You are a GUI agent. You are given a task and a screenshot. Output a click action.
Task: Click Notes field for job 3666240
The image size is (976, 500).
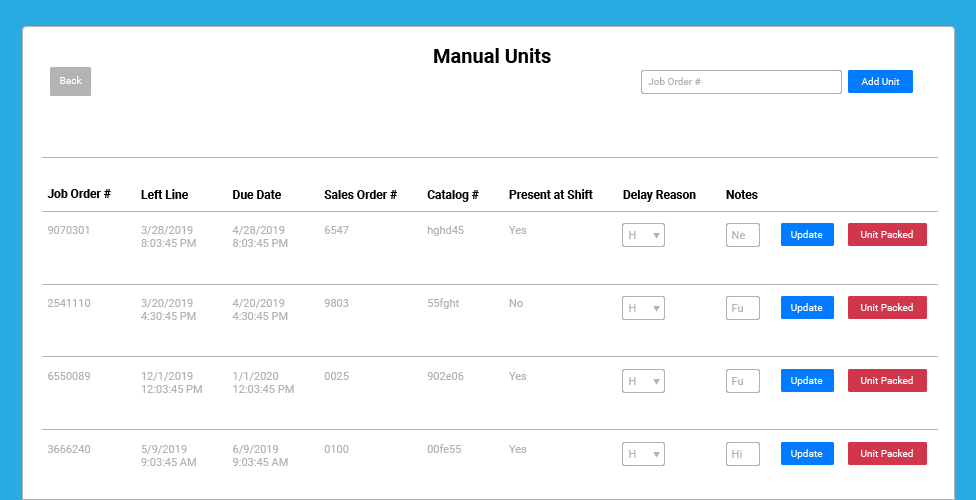tap(743, 454)
